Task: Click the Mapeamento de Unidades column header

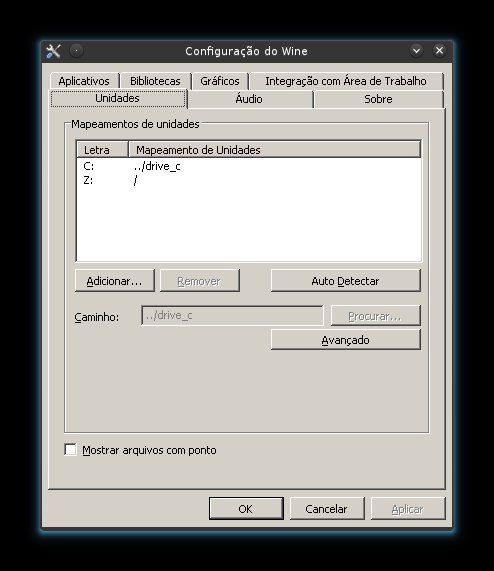Action: click(274, 150)
